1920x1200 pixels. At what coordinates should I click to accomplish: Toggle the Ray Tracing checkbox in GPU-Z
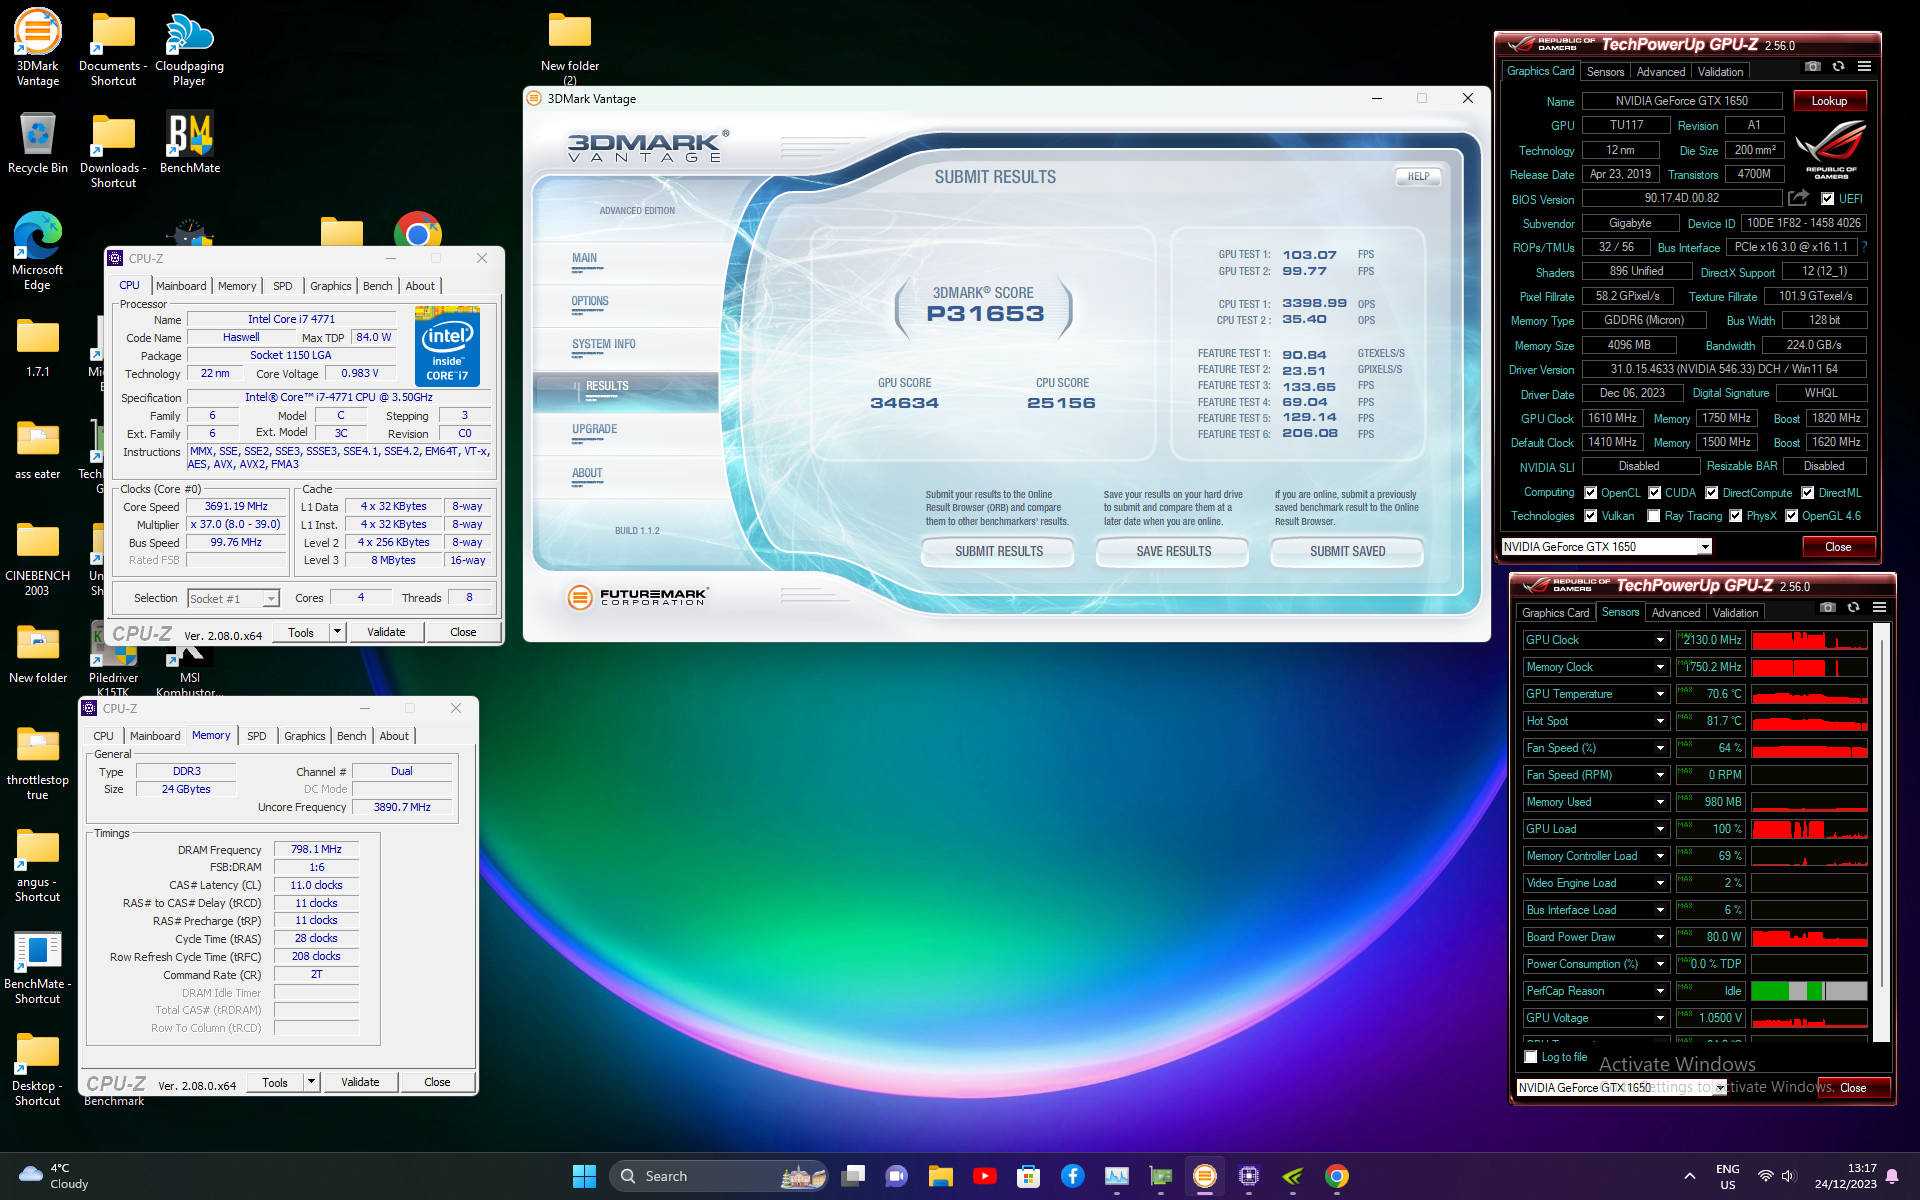click(x=1653, y=516)
